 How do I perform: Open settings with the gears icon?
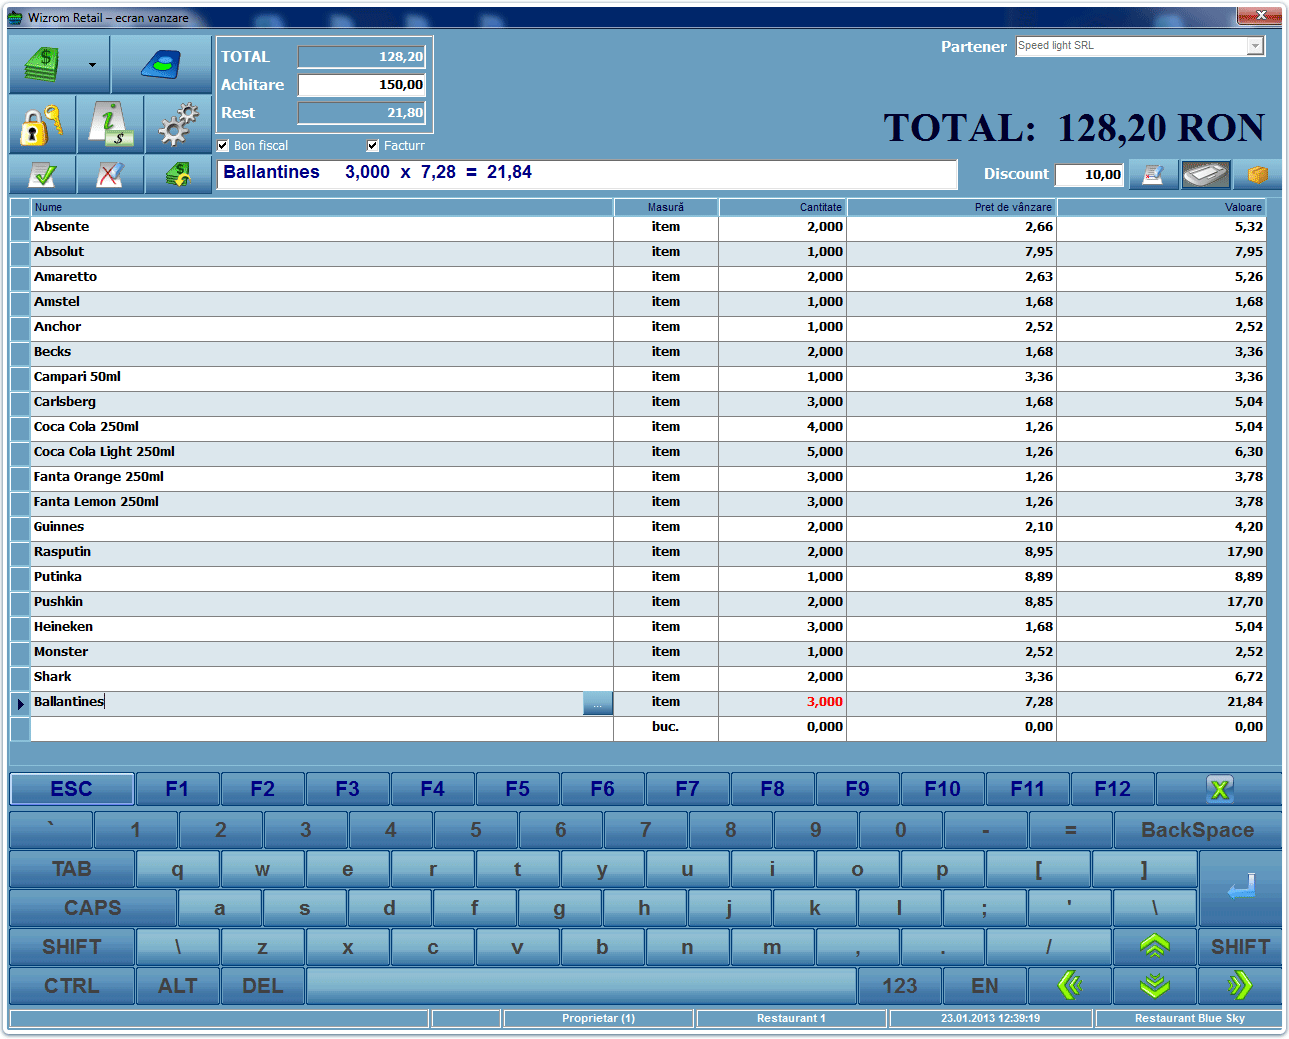[178, 125]
